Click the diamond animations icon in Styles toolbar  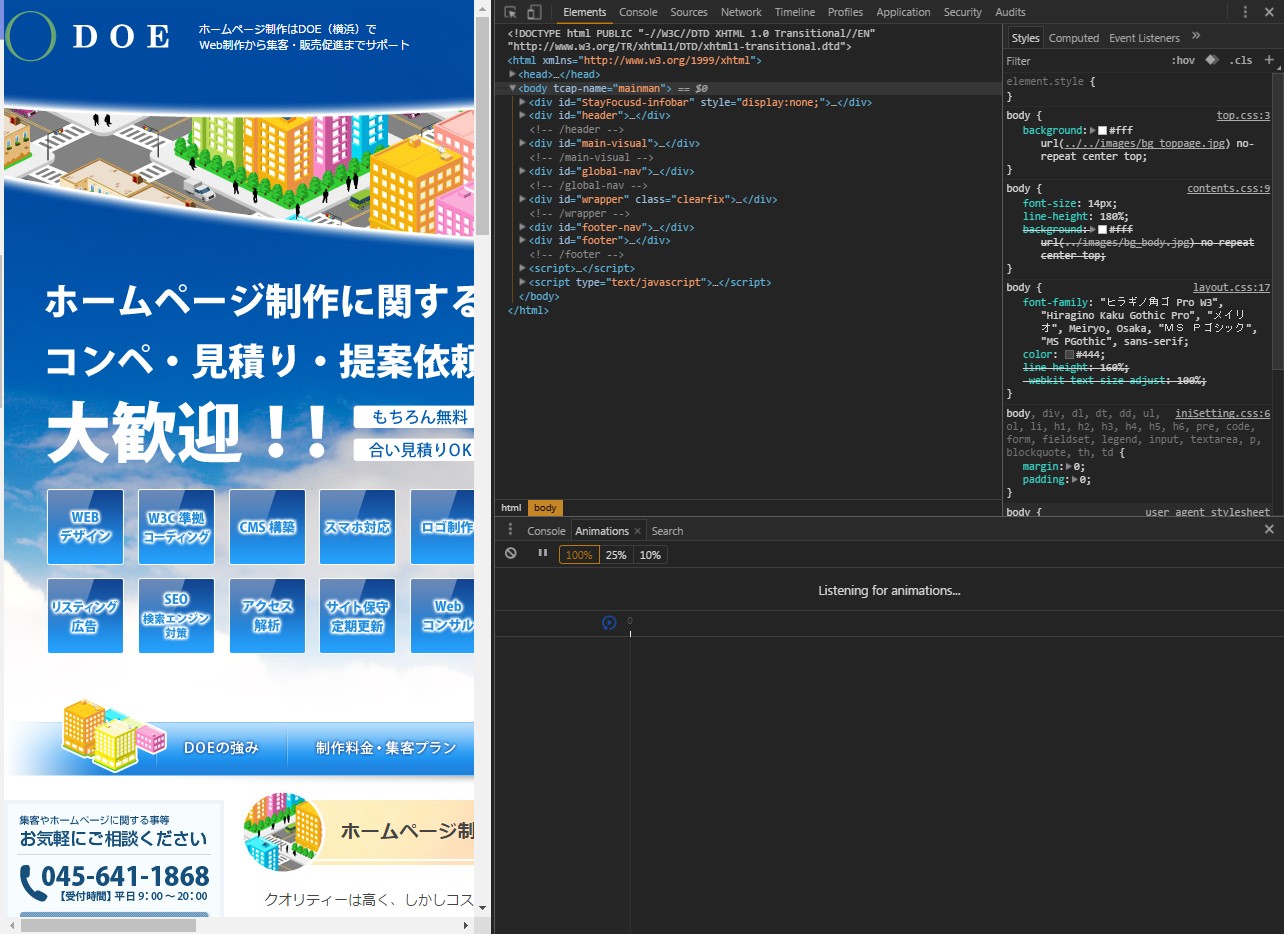point(1212,60)
